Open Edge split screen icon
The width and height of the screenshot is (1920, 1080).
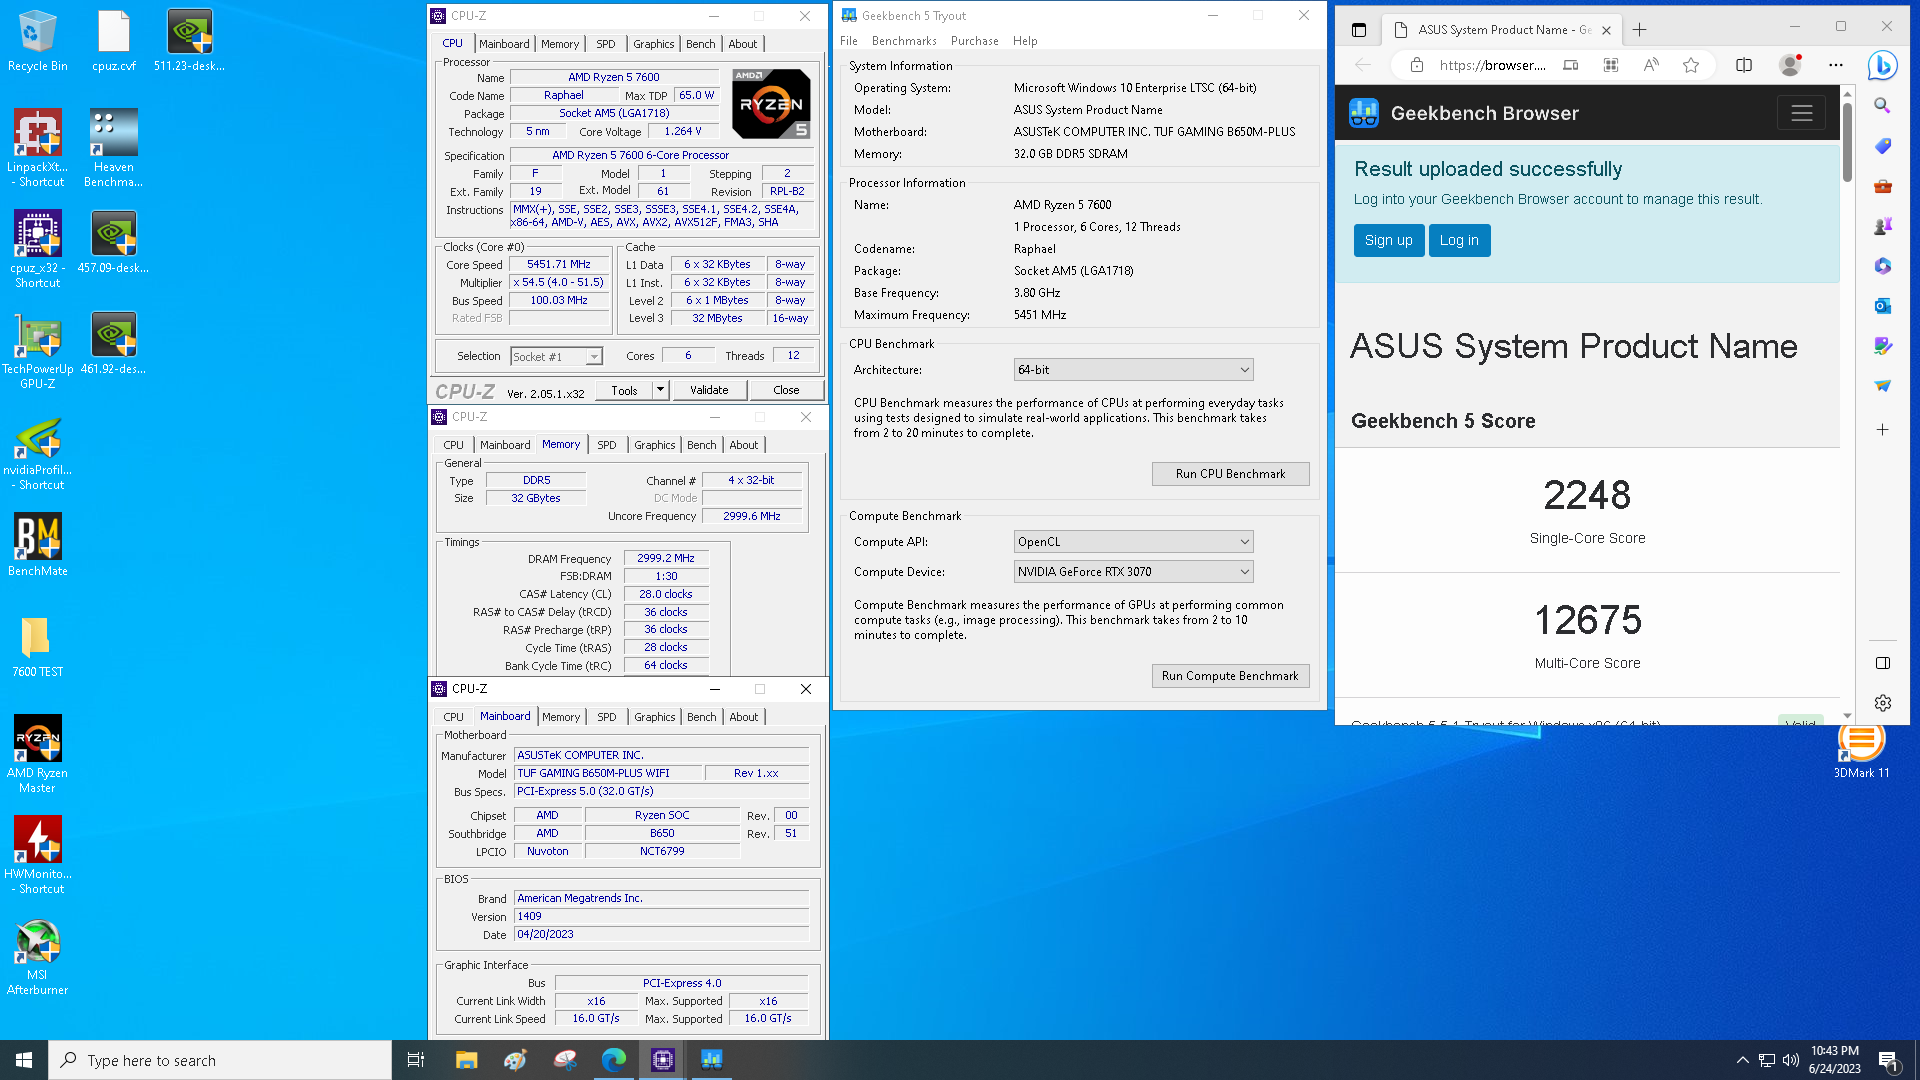(x=1744, y=65)
